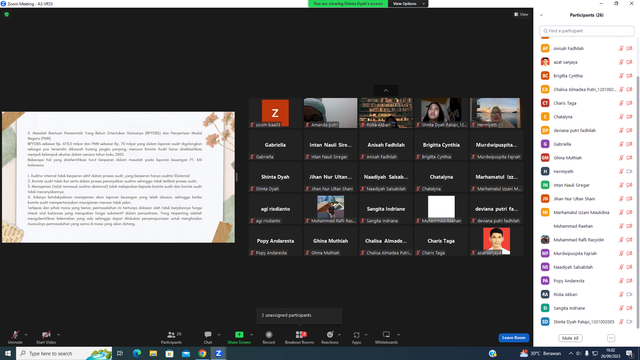Expand arrow next to Reactions
640x360 pixels.
(x=339, y=335)
